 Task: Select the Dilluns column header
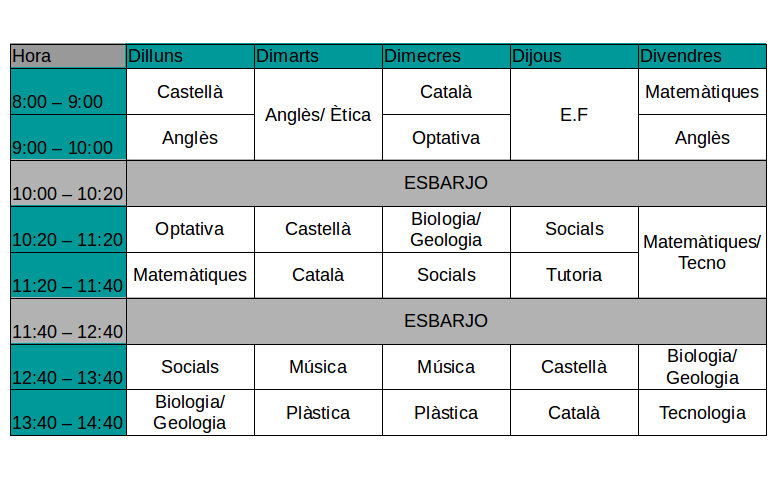tap(190, 56)
